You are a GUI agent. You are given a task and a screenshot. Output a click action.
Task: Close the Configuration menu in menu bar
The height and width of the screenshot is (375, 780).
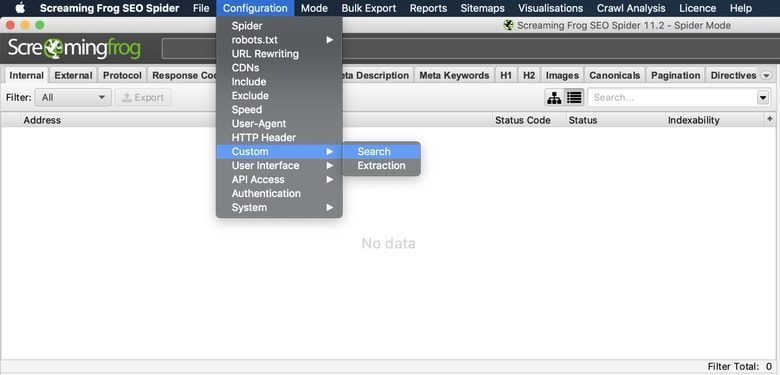255,8
